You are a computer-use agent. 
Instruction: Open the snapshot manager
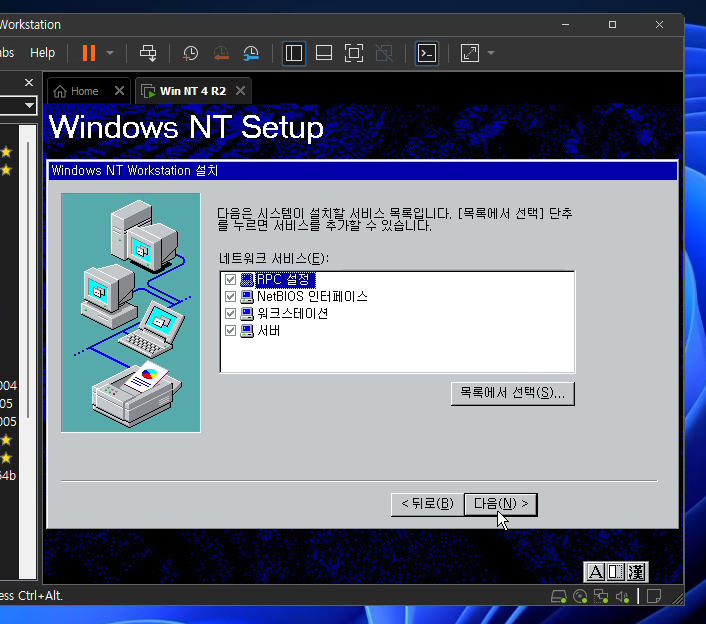251,53
